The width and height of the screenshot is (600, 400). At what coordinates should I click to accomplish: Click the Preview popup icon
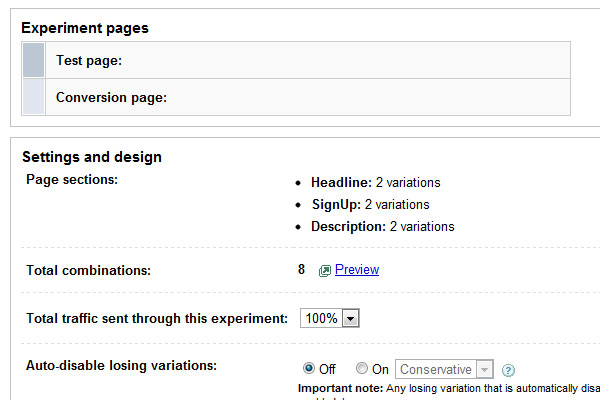point(324,270)
